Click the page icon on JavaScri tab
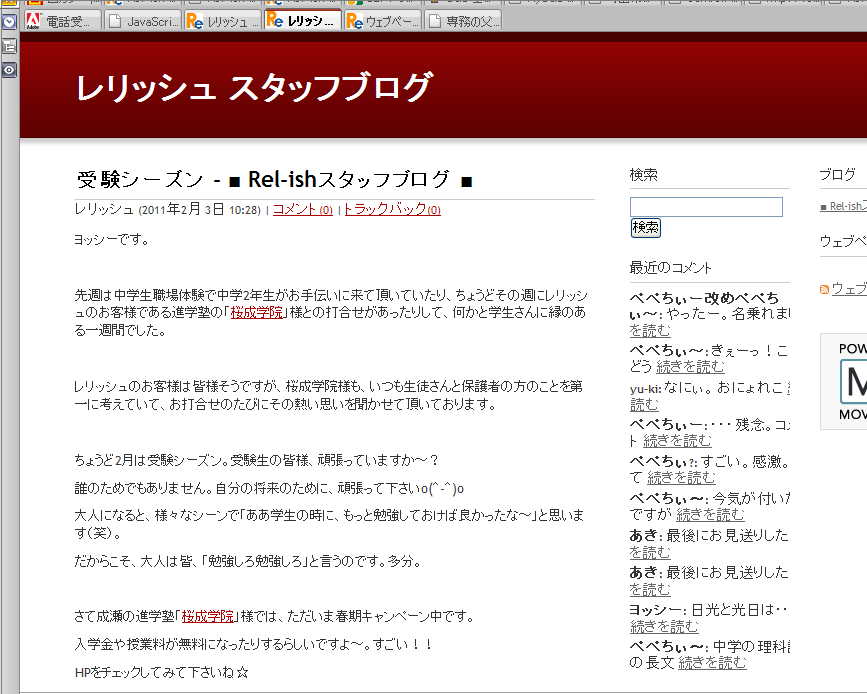Image resolution: width=867 pixels, height=694 pixels. pyautogui.click(x=115, y=21)
